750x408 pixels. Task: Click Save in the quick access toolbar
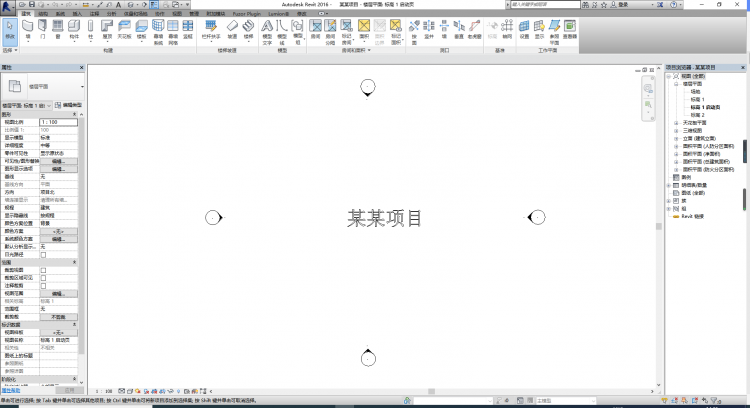(32, 4)
